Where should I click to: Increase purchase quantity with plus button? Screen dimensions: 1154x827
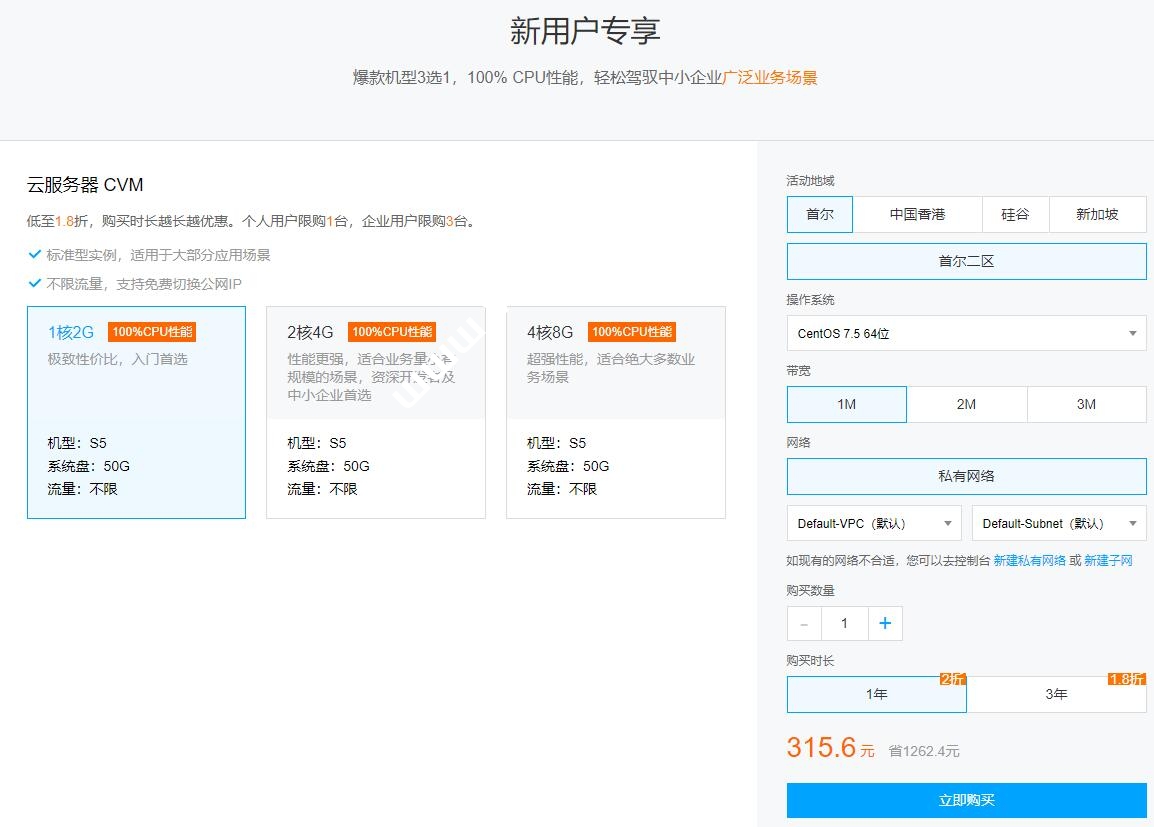pos(885,623)
